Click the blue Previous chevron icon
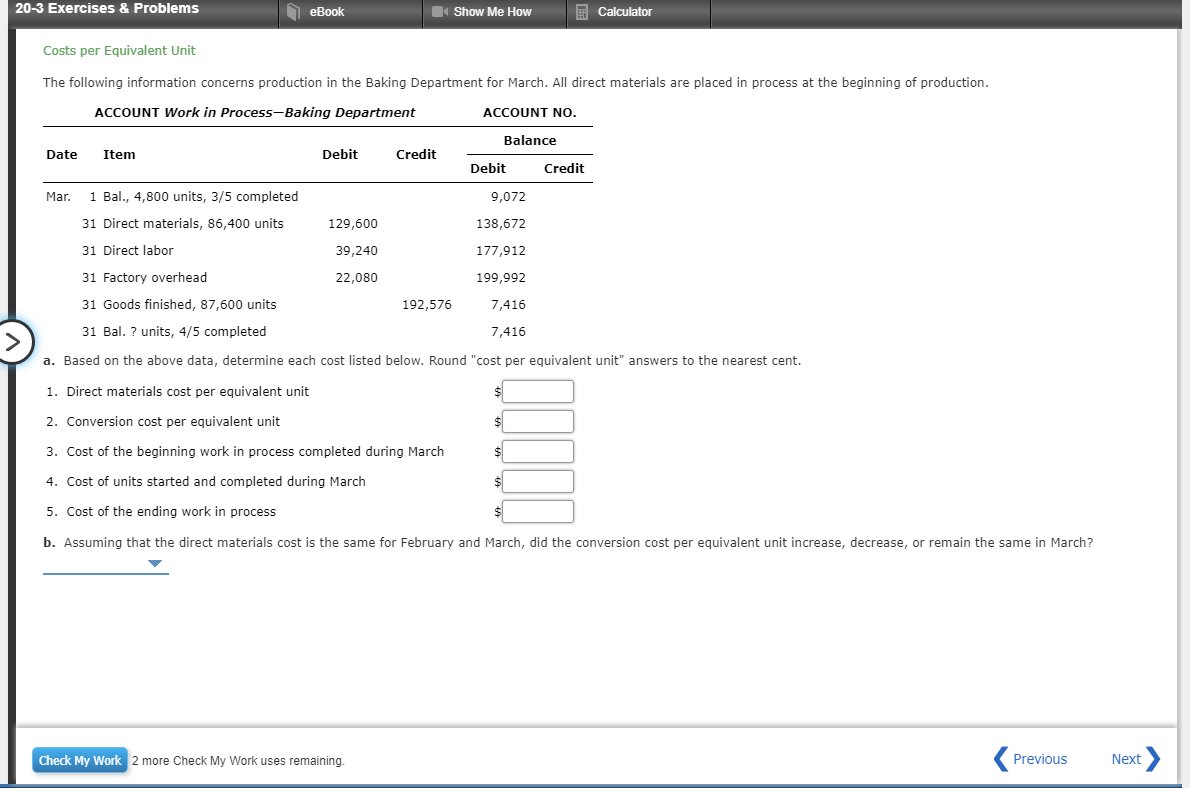 point(1000,759)
